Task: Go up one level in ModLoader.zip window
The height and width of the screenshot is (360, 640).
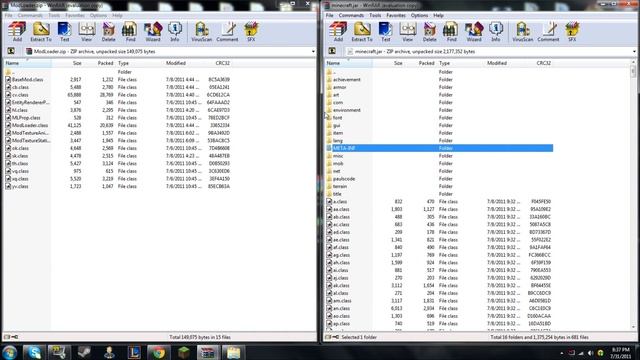Action: (11, 51)
